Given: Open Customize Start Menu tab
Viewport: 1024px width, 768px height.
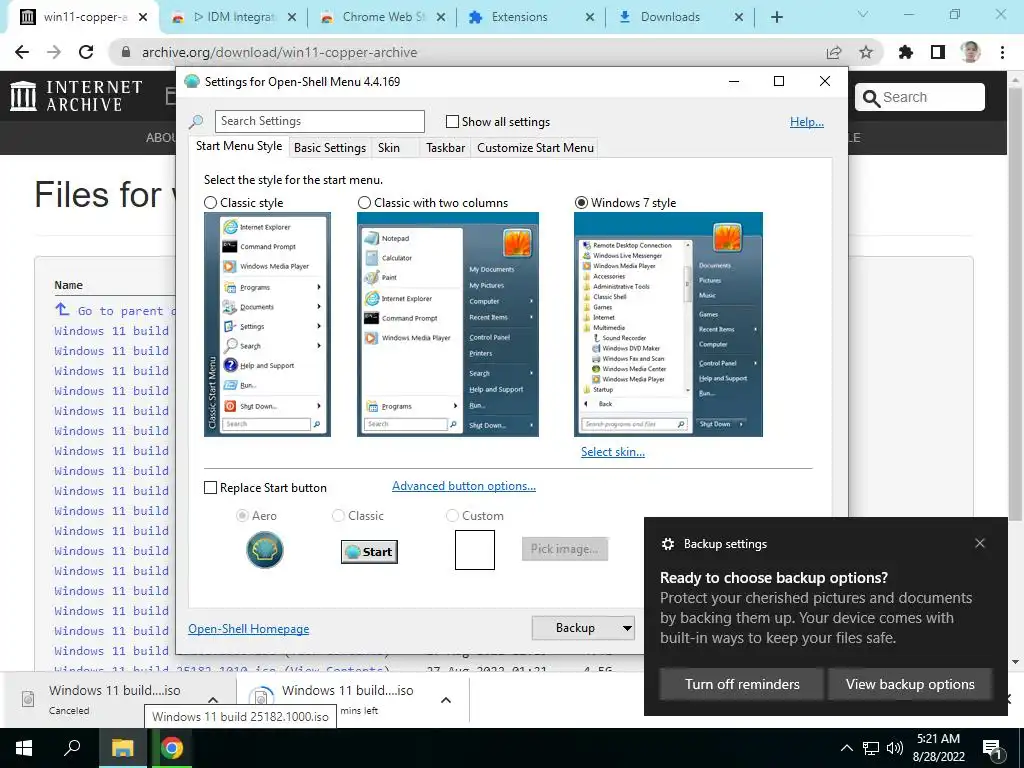Looking at the screenshot, I should 536,148.
